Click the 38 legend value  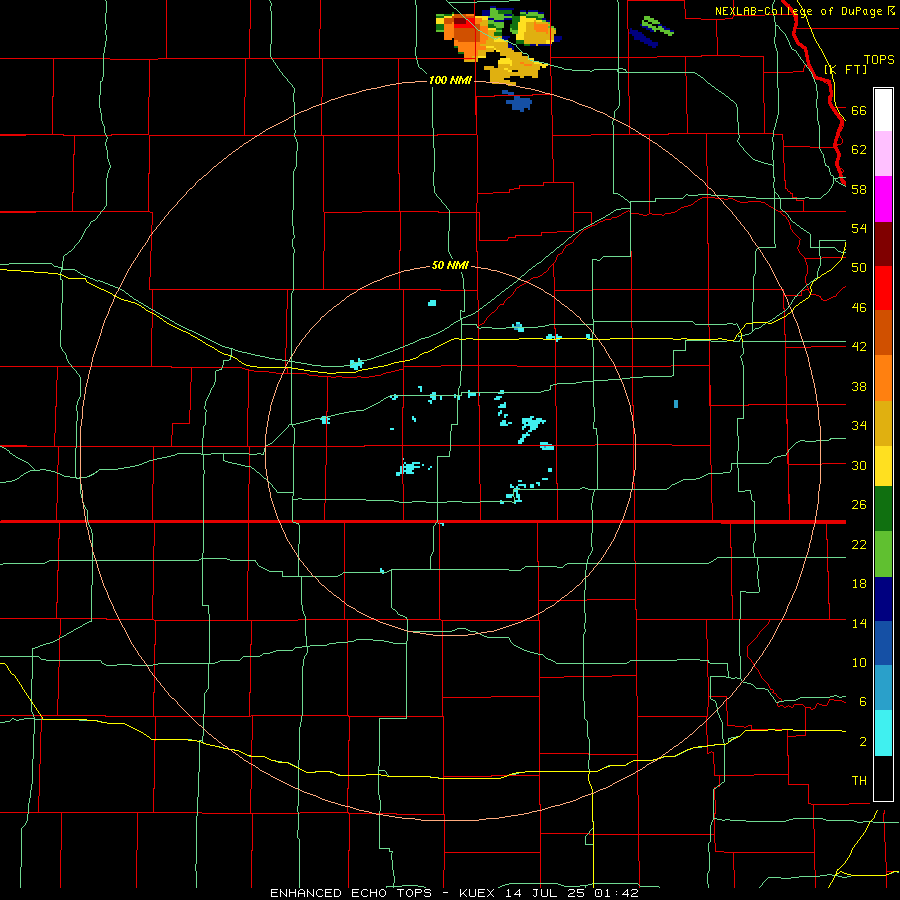point(859,386)
